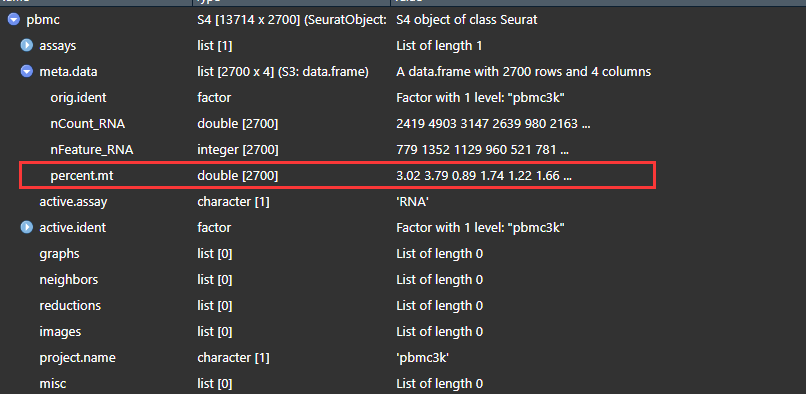Select the active.assay entry
This screenshot has width=806, height=394.
click(x=403, y=202)
